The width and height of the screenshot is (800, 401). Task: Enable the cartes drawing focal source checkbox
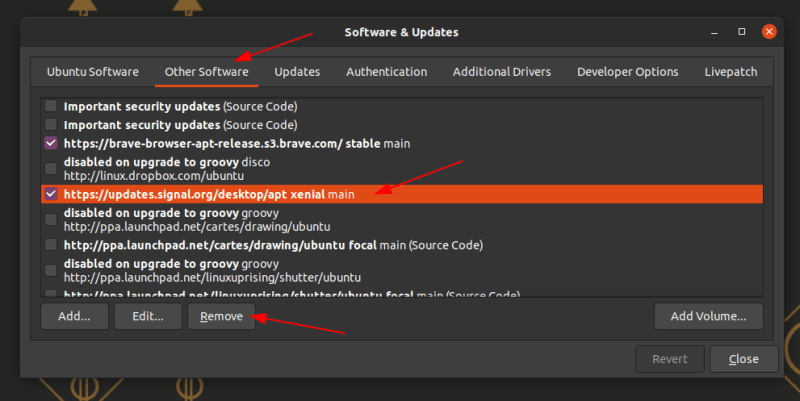click(51, 245)
